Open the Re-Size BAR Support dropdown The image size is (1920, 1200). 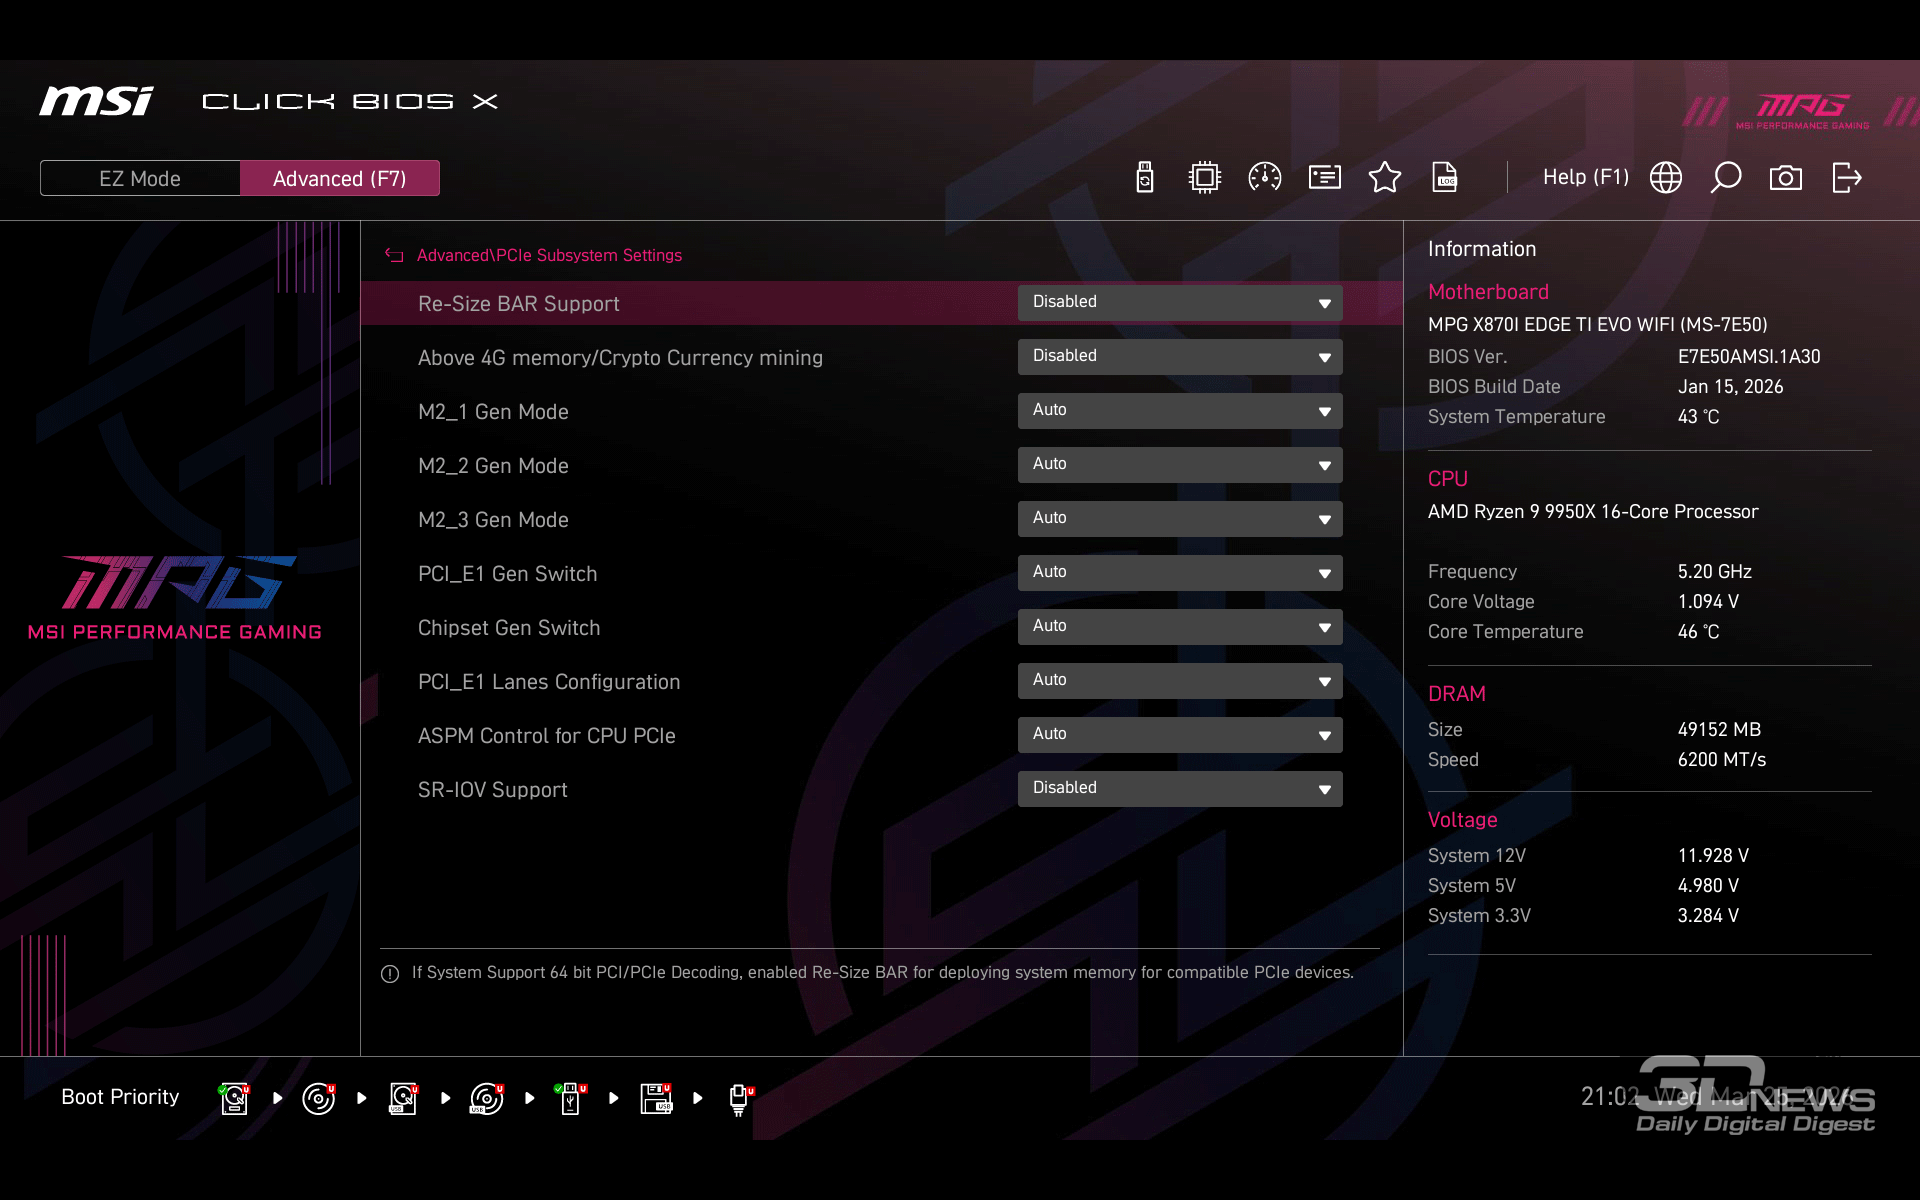[x=1180, y=303]
